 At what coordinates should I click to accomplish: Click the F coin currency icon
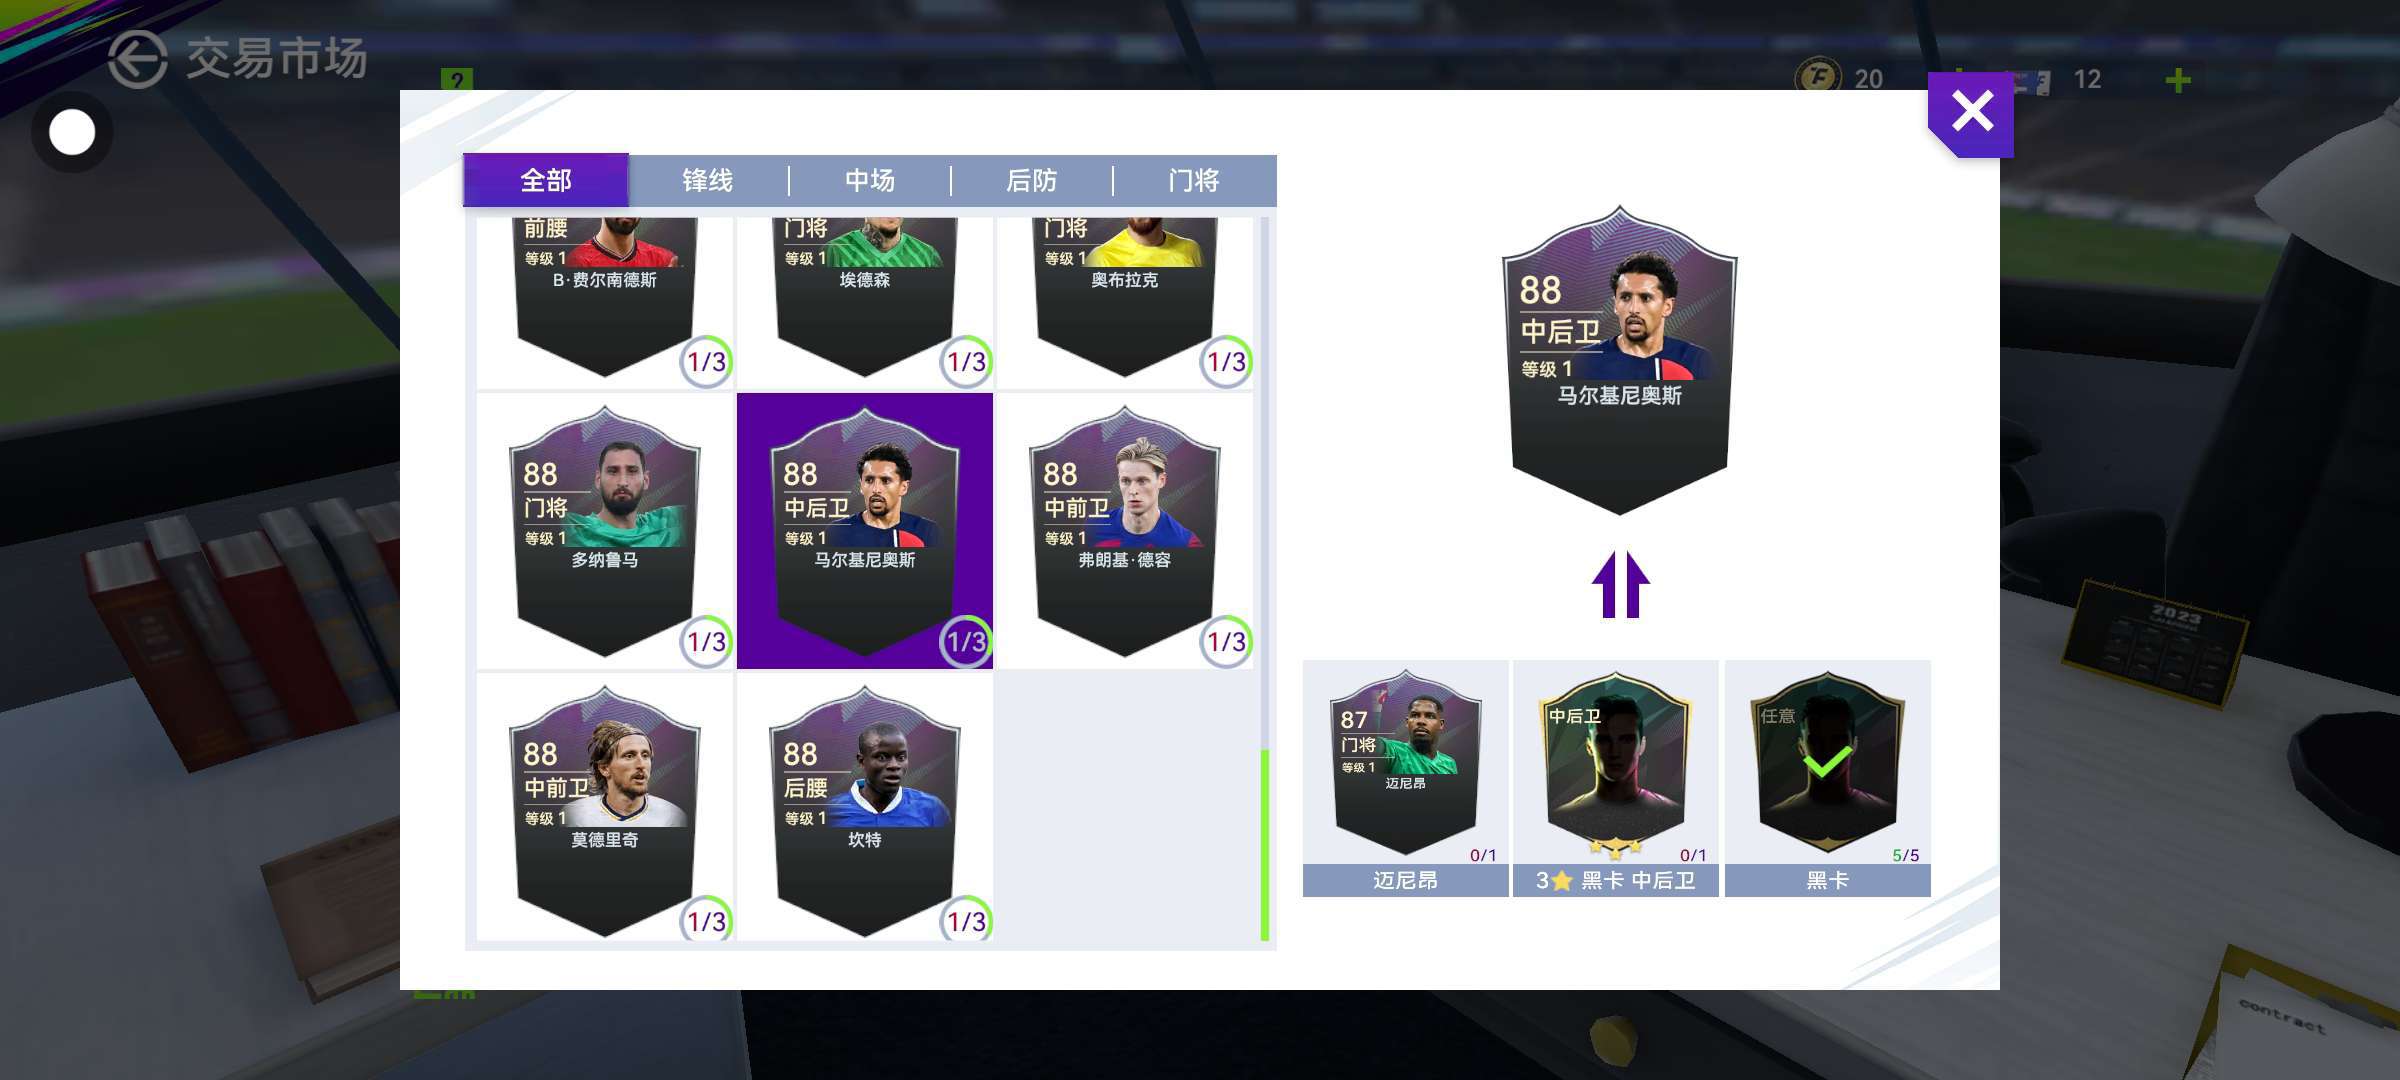point(1818,78)
